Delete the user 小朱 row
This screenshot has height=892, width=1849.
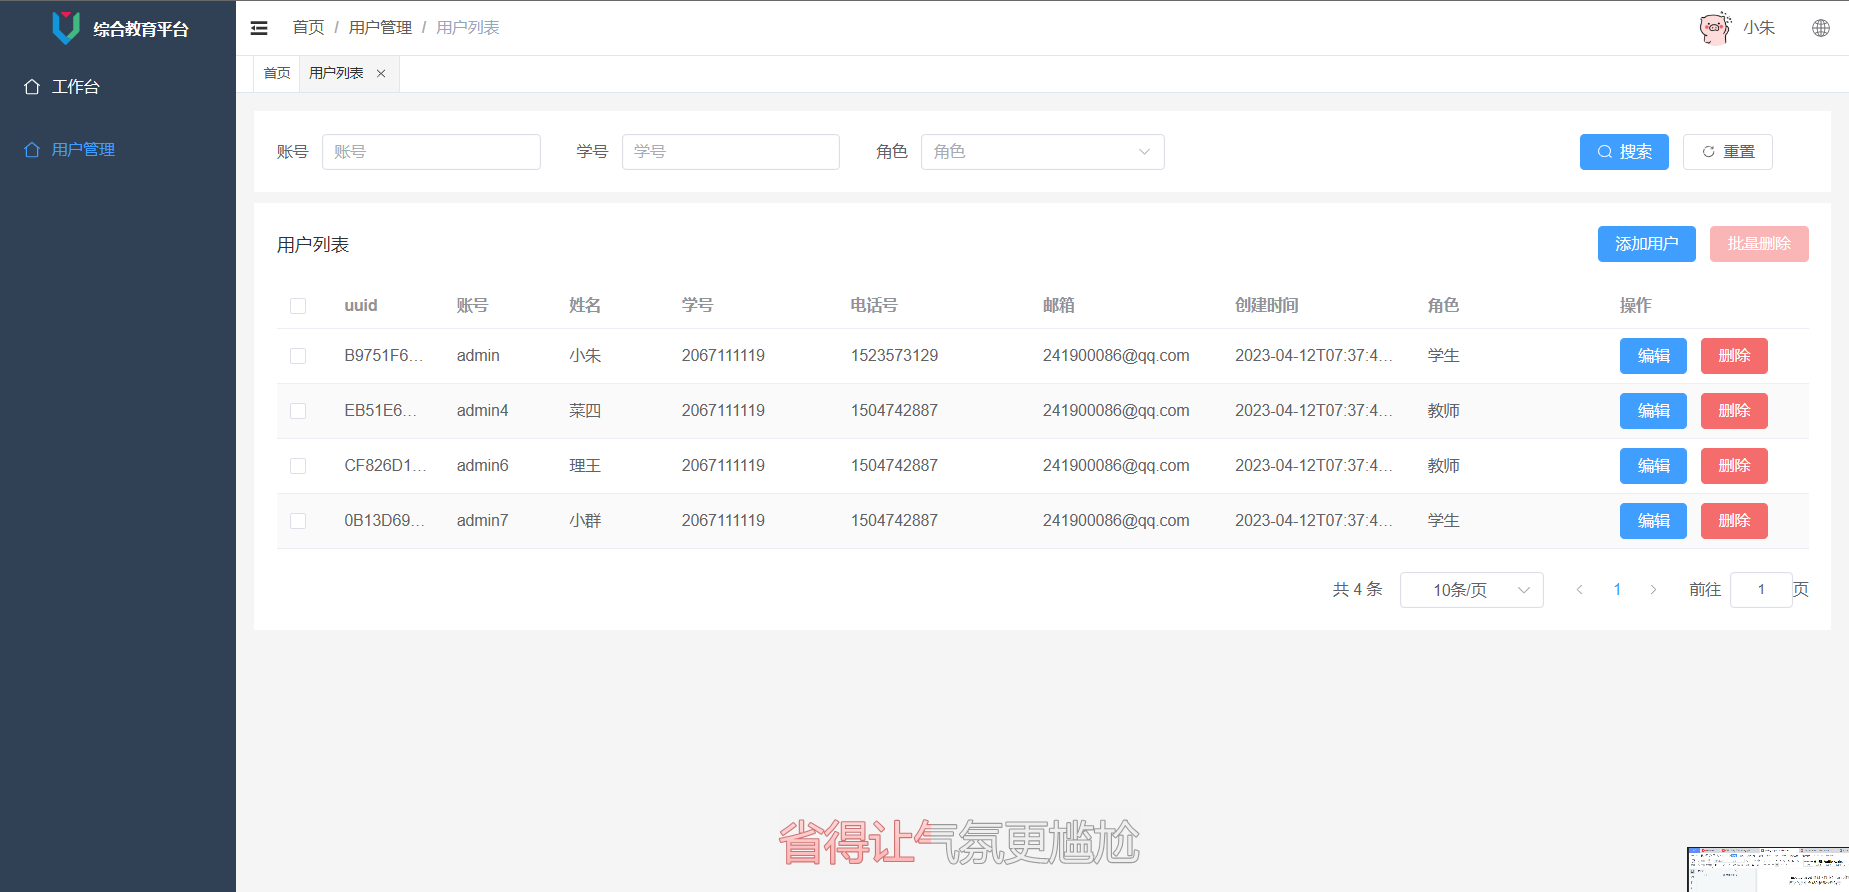click(x=1734, y=356)
